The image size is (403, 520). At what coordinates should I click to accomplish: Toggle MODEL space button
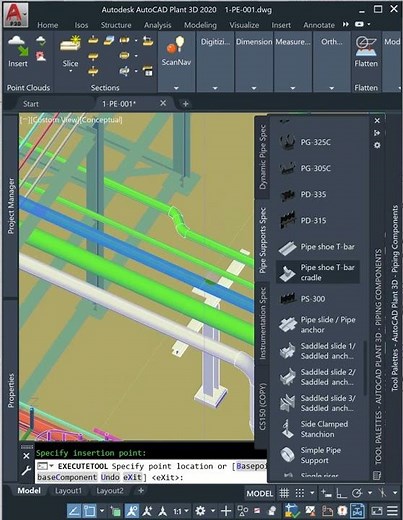tap(260, 493)
